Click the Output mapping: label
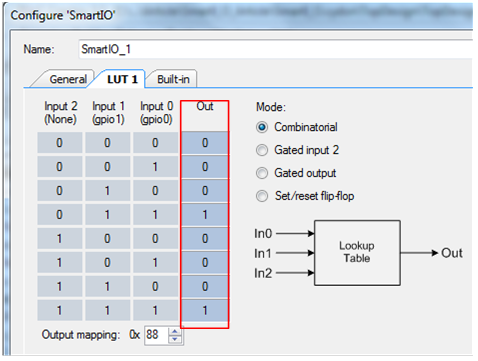Image resolution: width=478 pixels, height=361 pixels. pyautogui.click(x=80, y=335)
